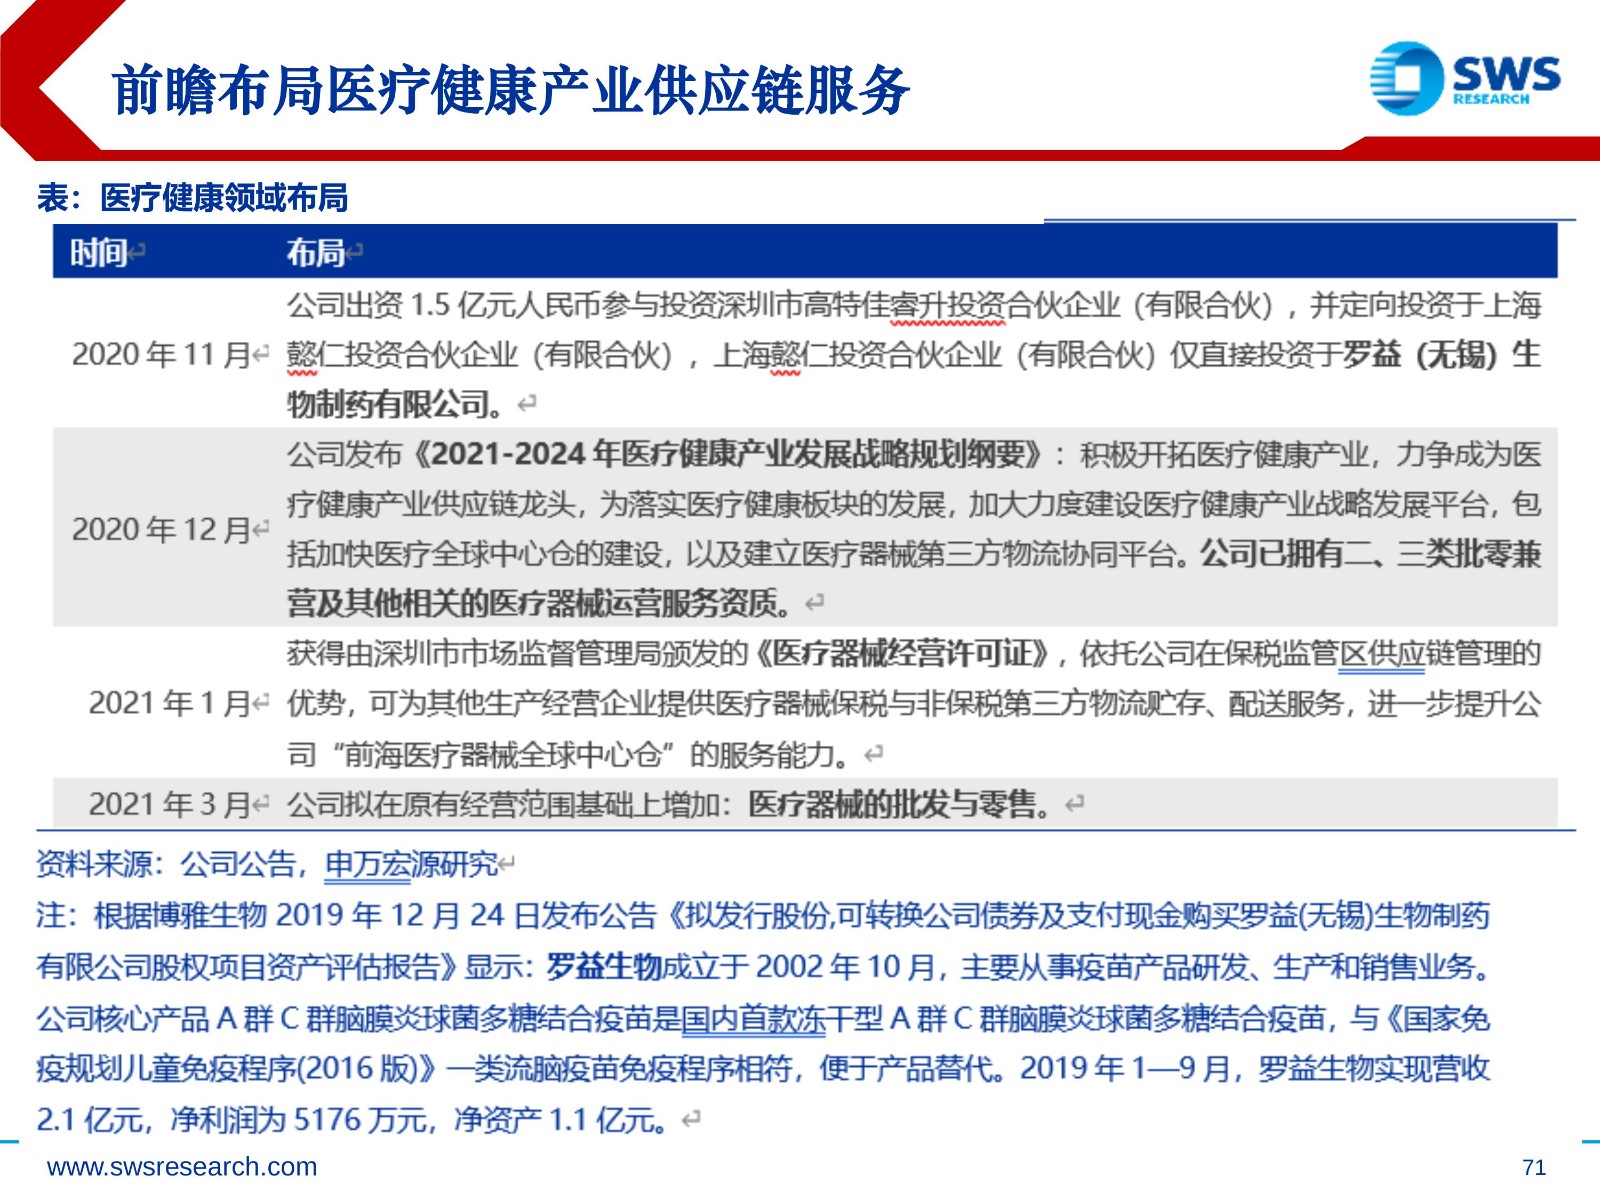Click the 时间 column header

[x=98, y=252]
